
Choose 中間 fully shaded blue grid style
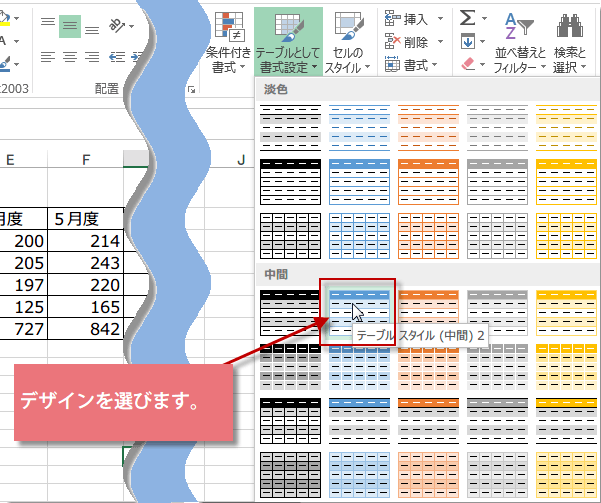(359, 475)
